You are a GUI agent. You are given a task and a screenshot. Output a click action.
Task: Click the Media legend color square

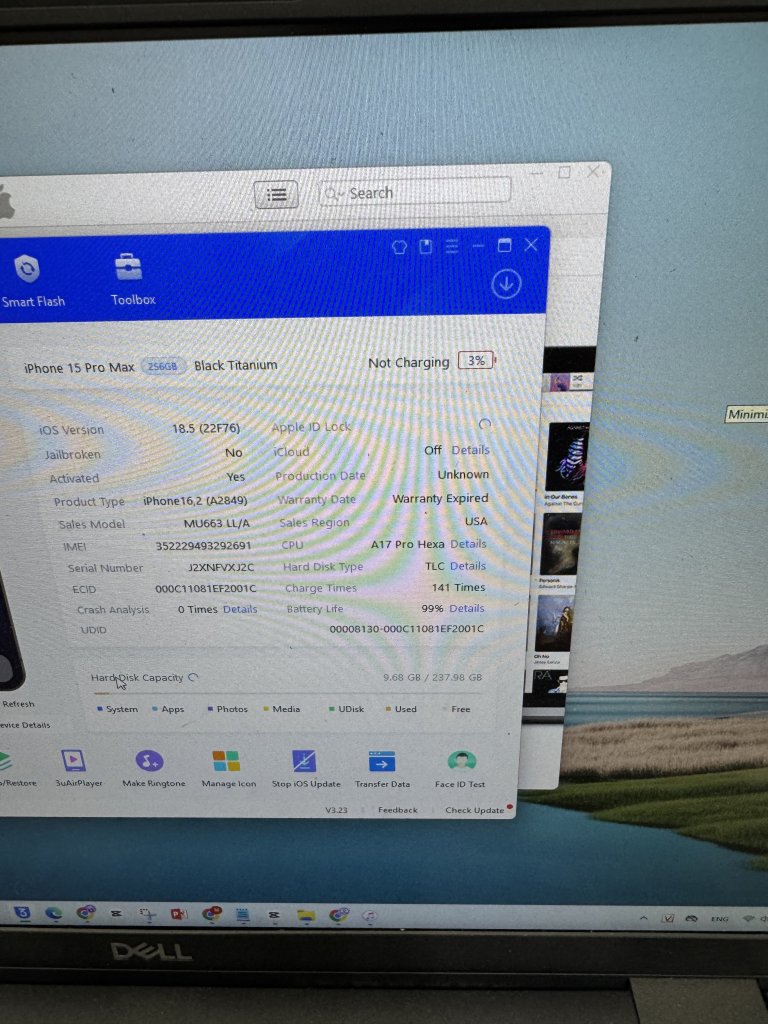[266, 709]
